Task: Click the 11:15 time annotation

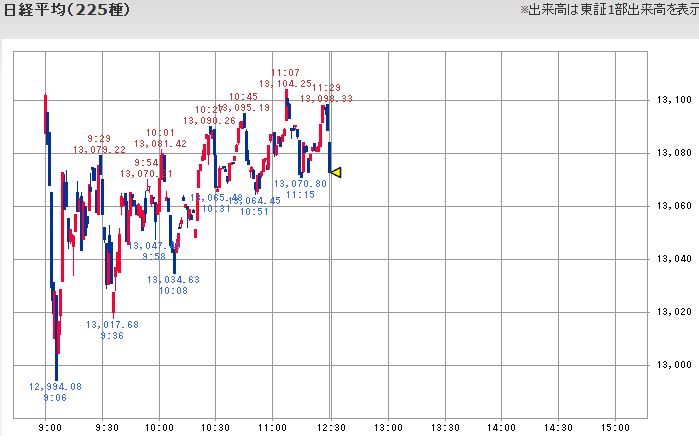Action: click(x=300, y=195)
